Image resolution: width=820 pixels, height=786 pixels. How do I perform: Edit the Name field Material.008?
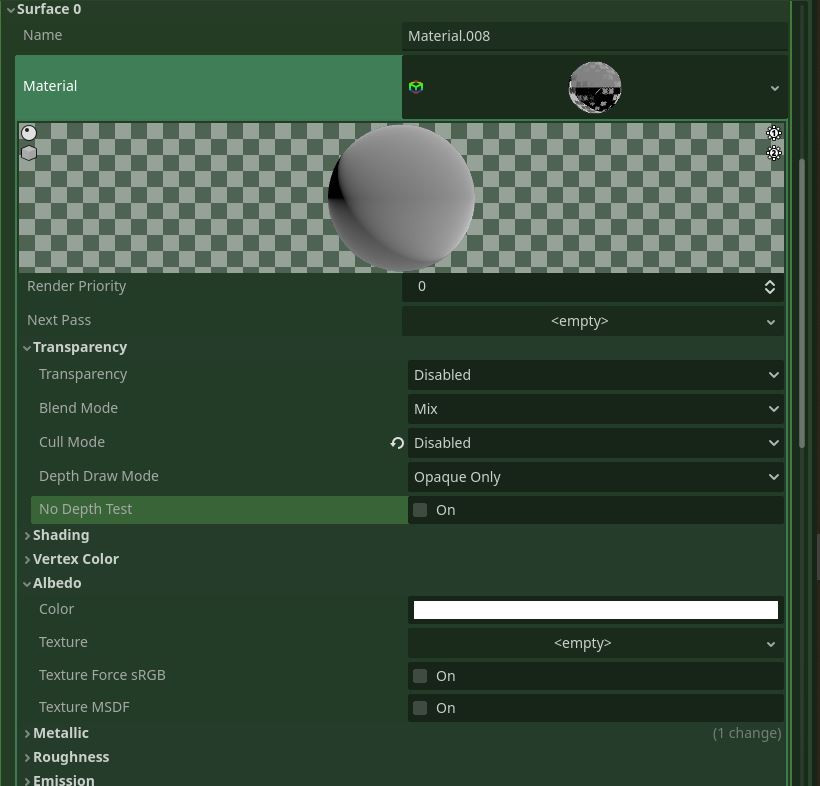click(x=594, y=36)
